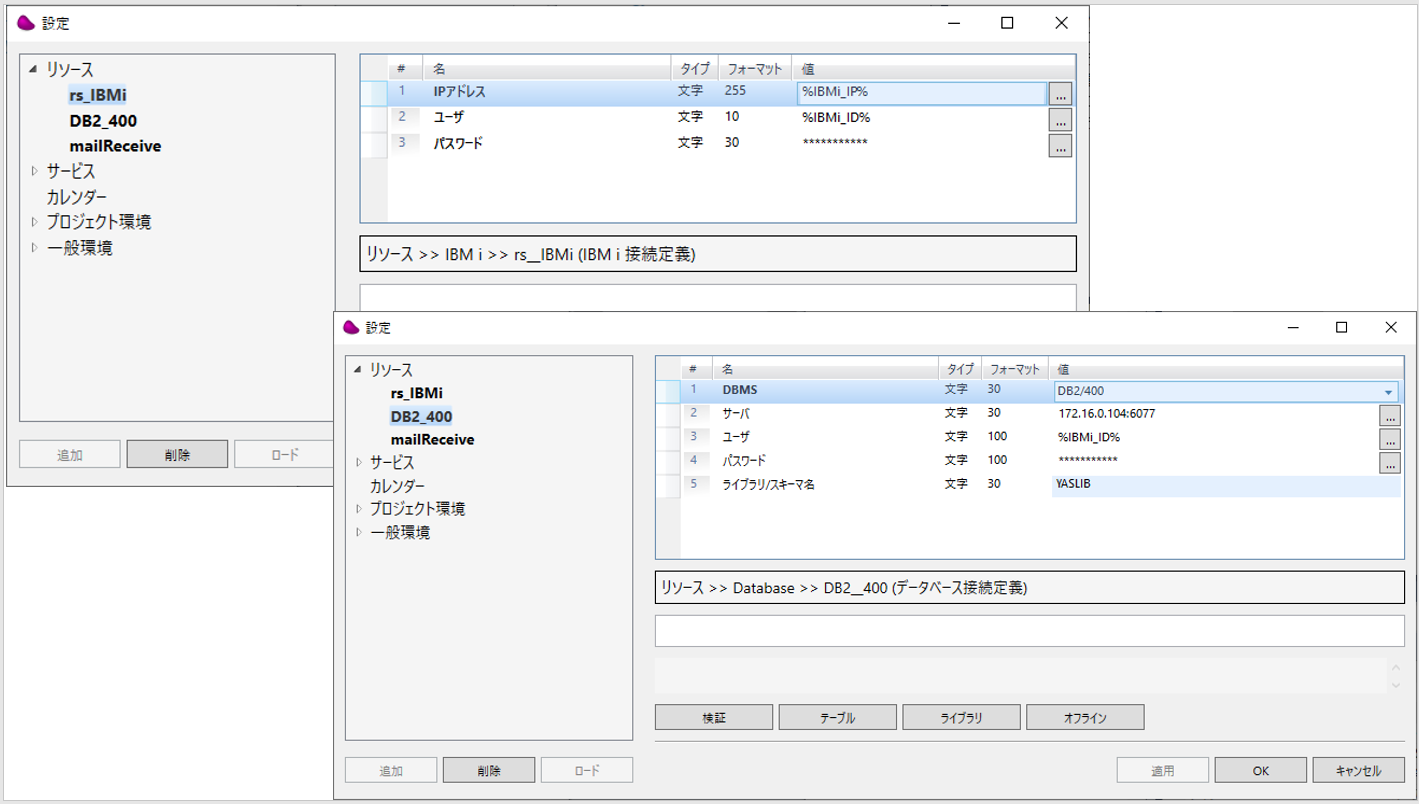Select rs_IBMi in the front window tree

(x=416, y=393)
